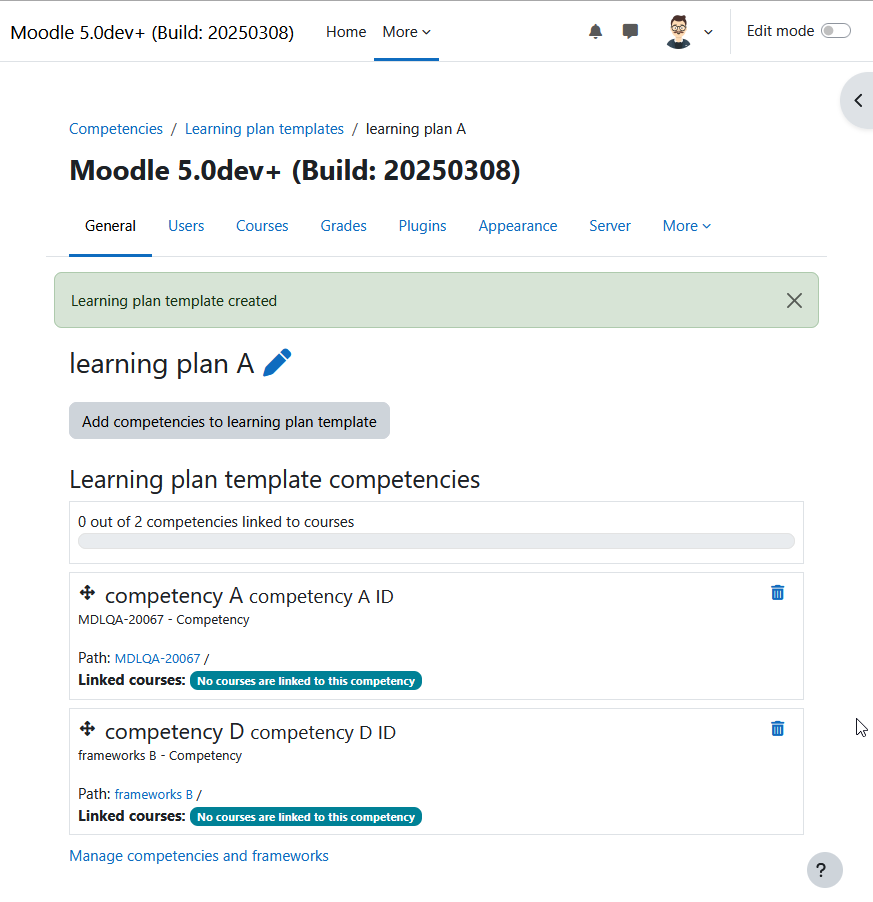Dismiss the Learning plan template created alert
This screenshot has height=902, width=873.
[x=794, y=300]
